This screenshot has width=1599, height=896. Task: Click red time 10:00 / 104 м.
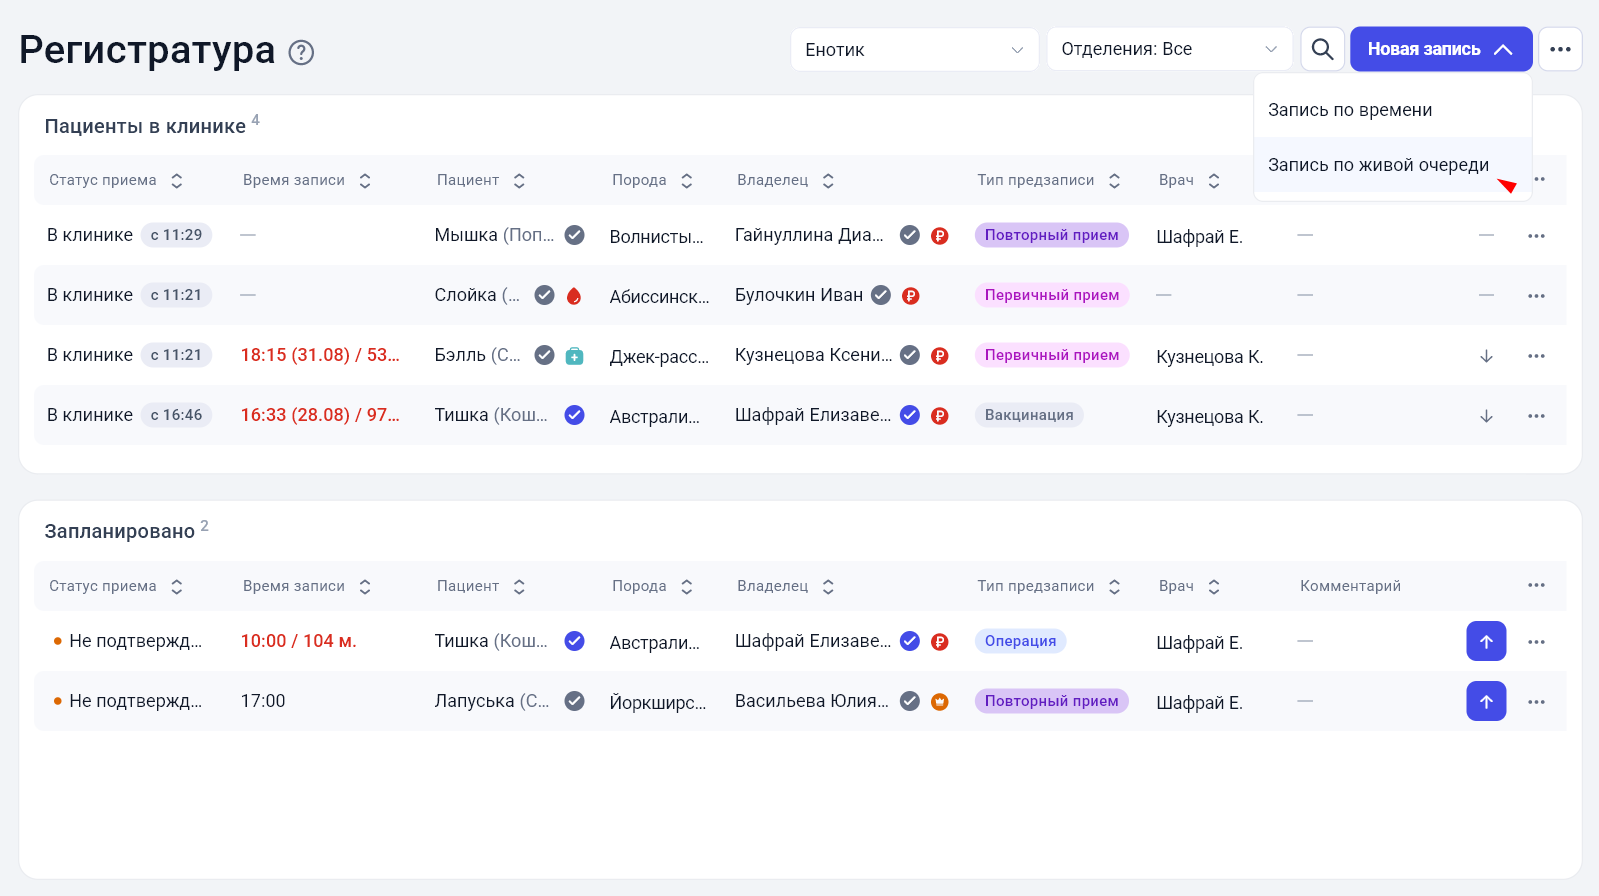pos(299,641)
